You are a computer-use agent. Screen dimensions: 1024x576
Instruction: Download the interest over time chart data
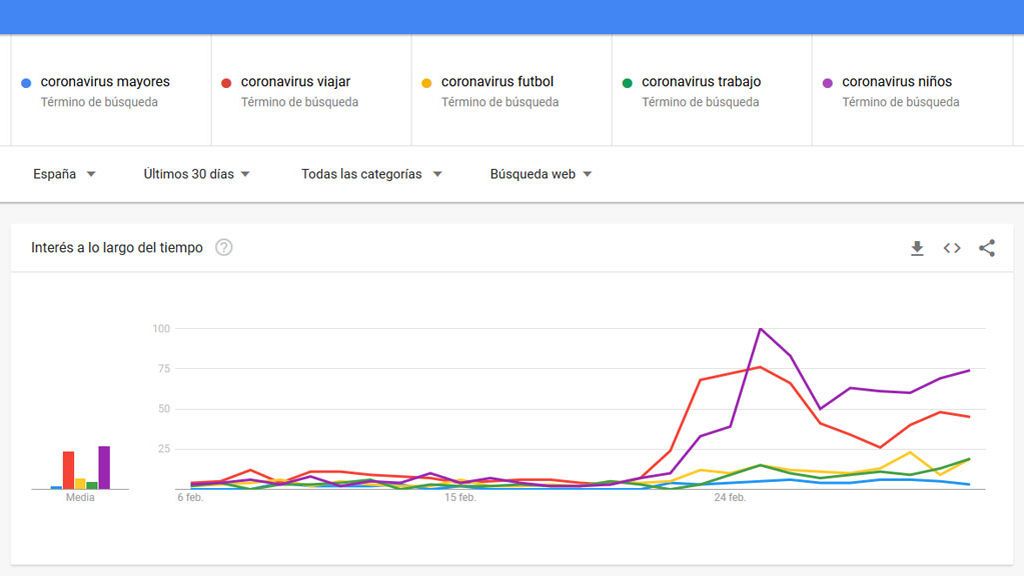pyautogui.click(x=917, y=248)
